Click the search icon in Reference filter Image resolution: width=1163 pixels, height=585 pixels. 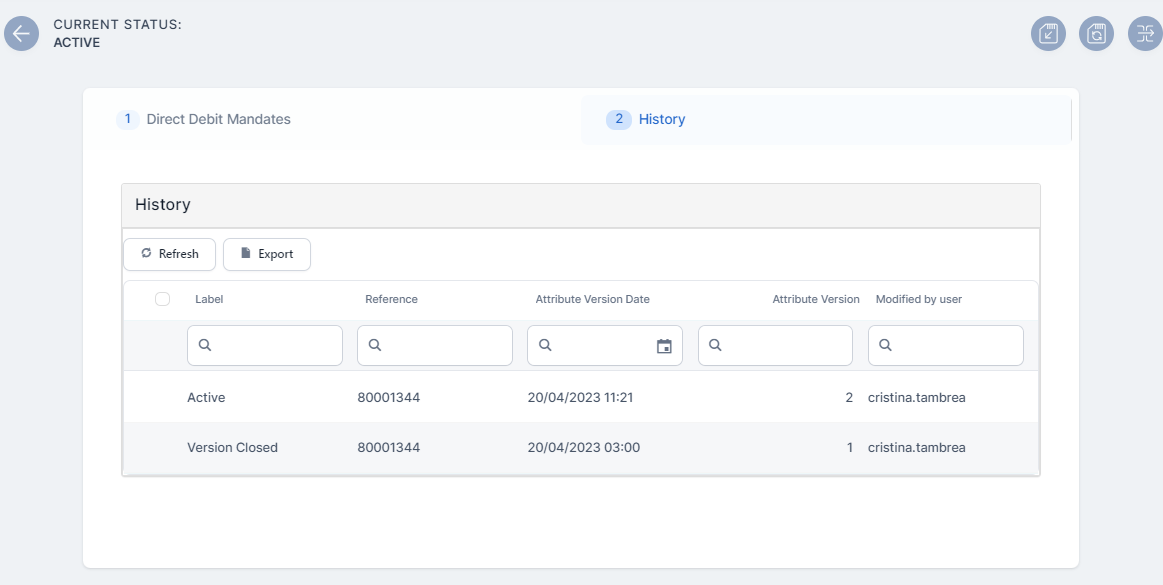pyautogui.click(x=375, y=345)
